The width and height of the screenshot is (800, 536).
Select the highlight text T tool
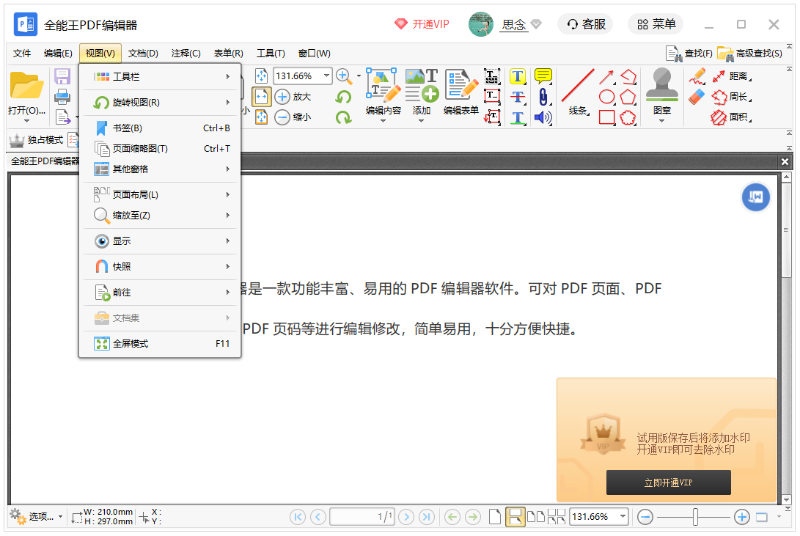point(518,76)
